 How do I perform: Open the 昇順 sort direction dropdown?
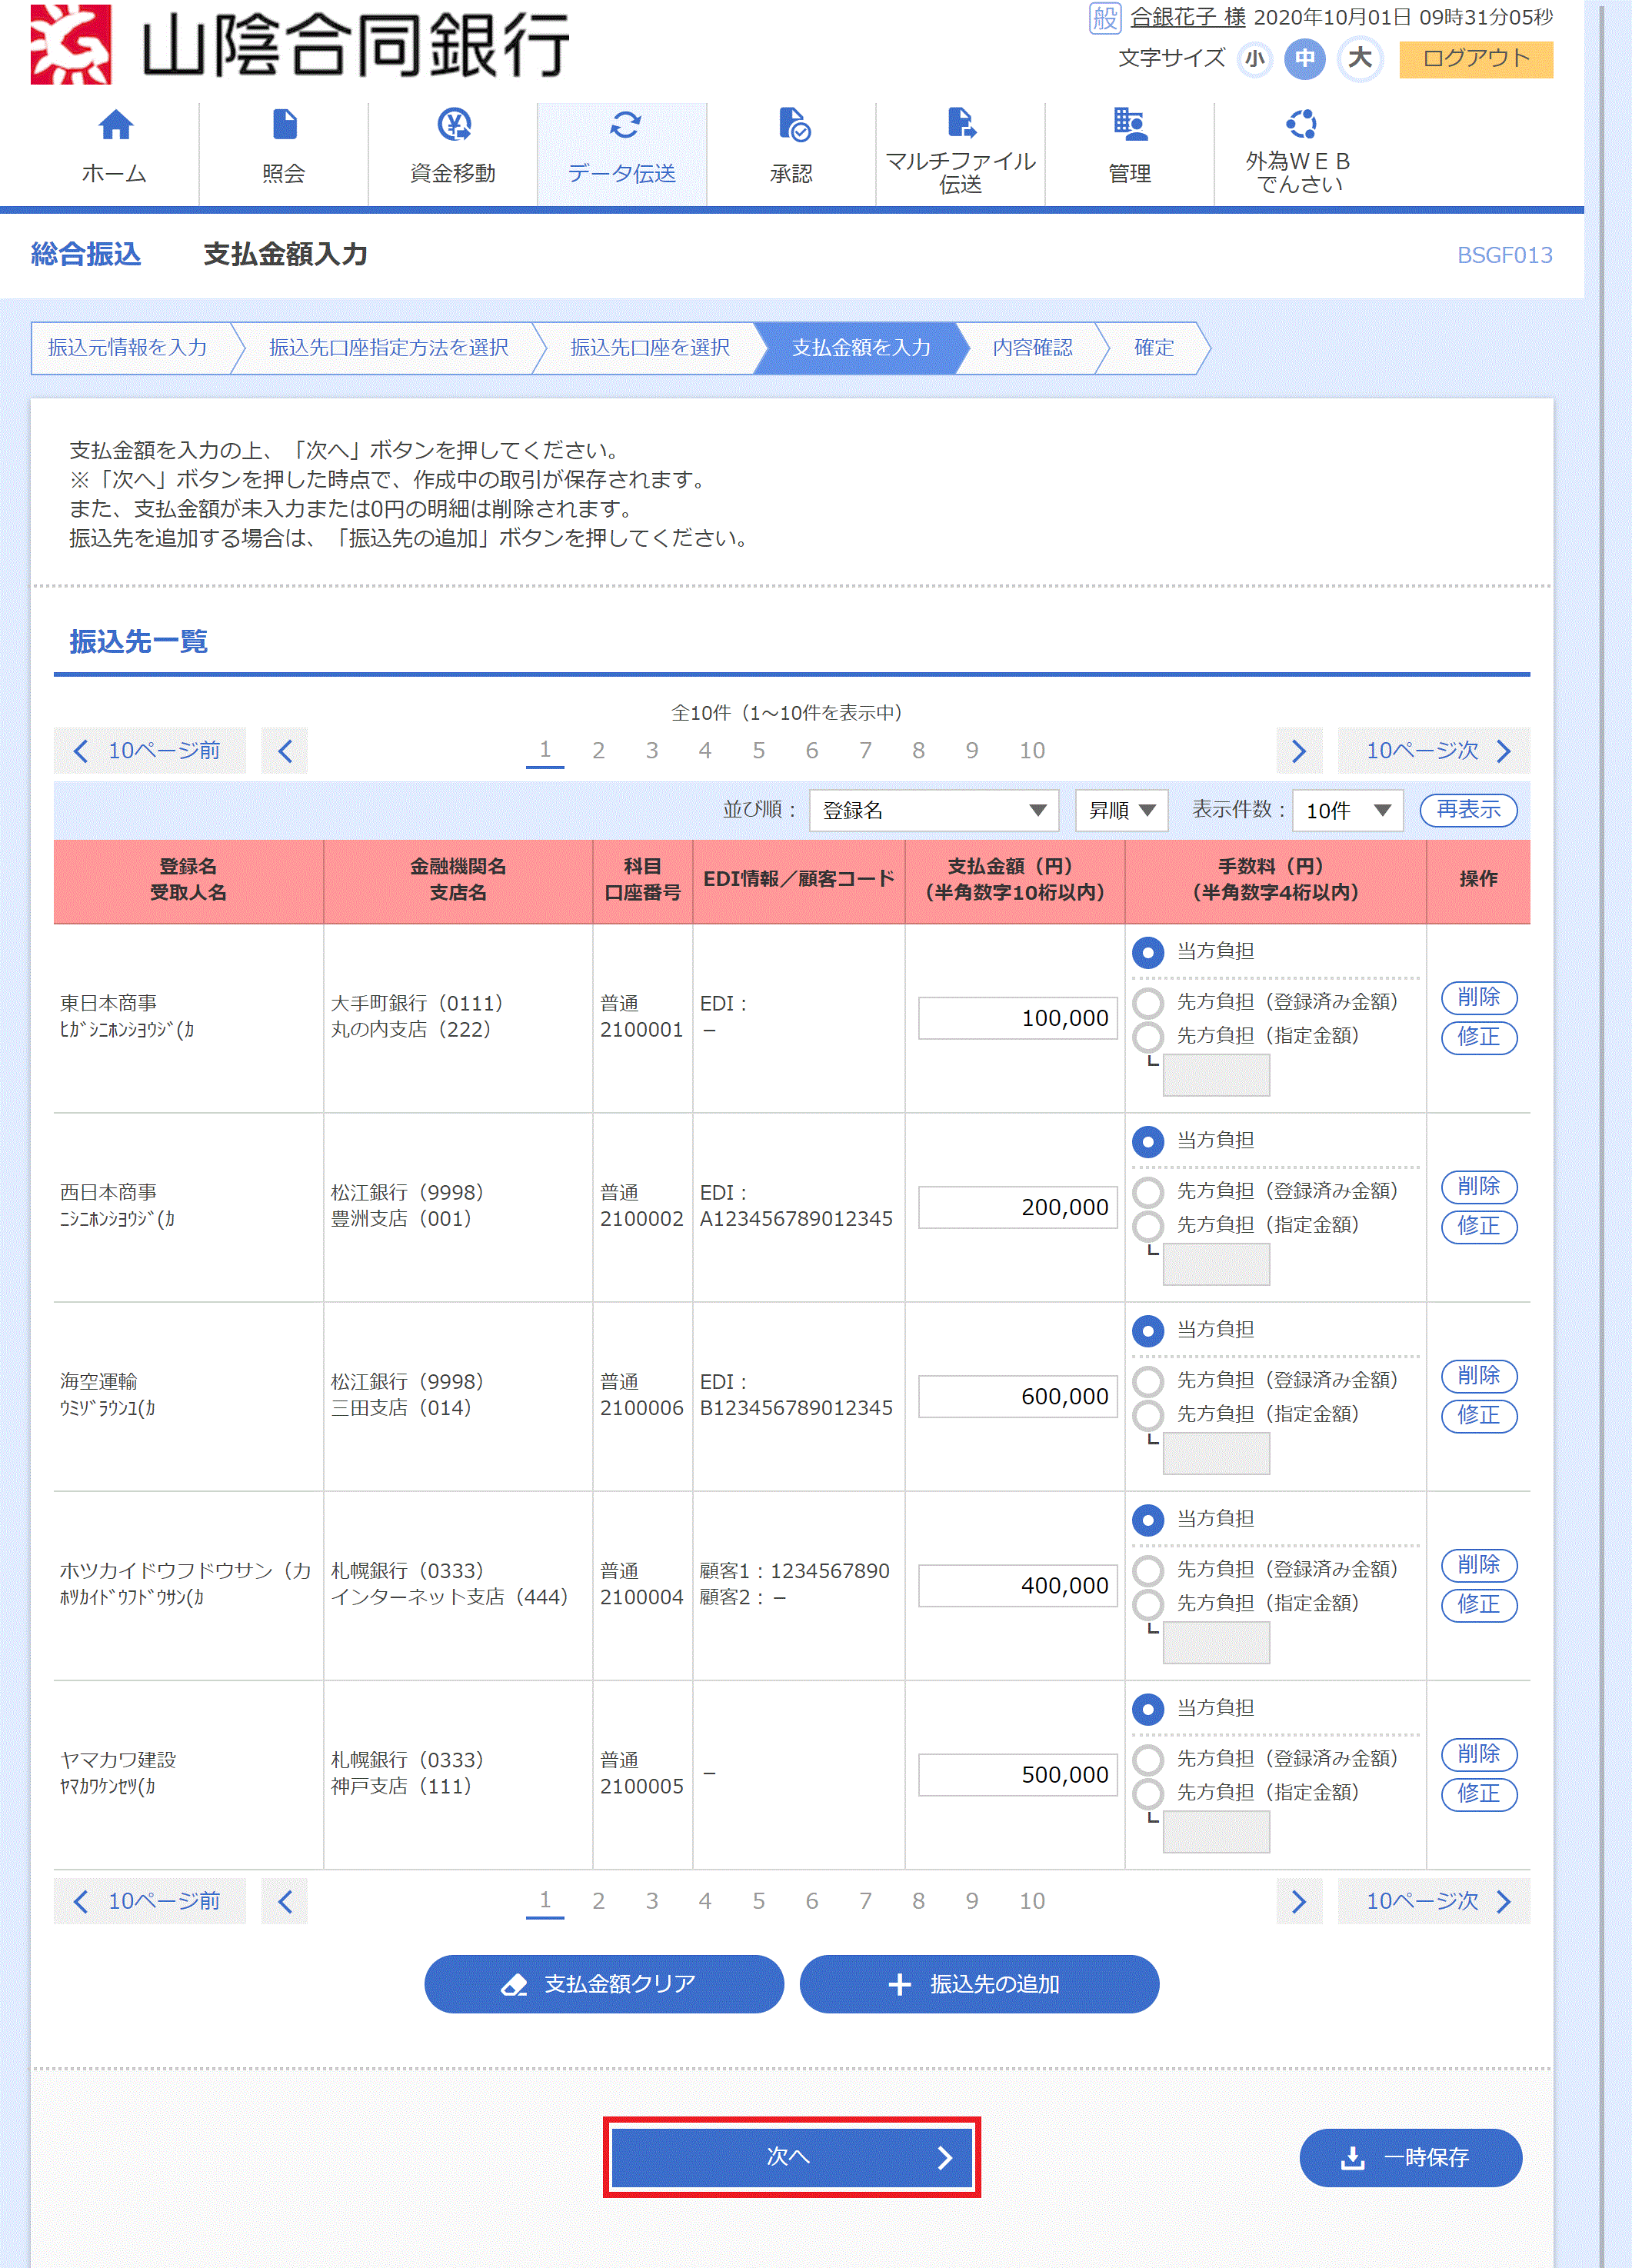1121,810
